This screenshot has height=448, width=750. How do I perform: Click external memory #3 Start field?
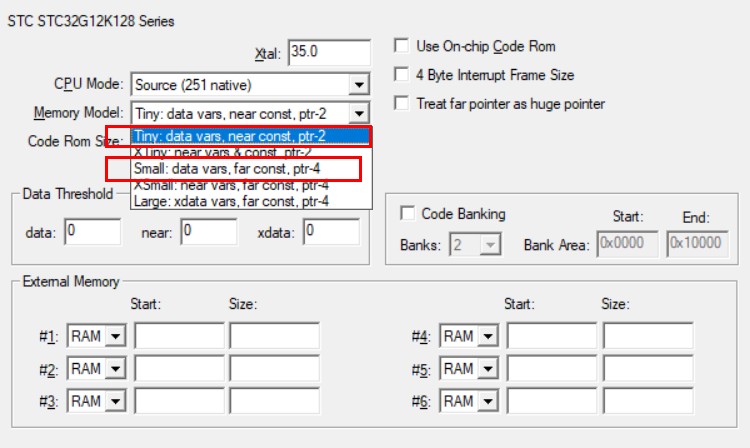(x=179, y=401)
